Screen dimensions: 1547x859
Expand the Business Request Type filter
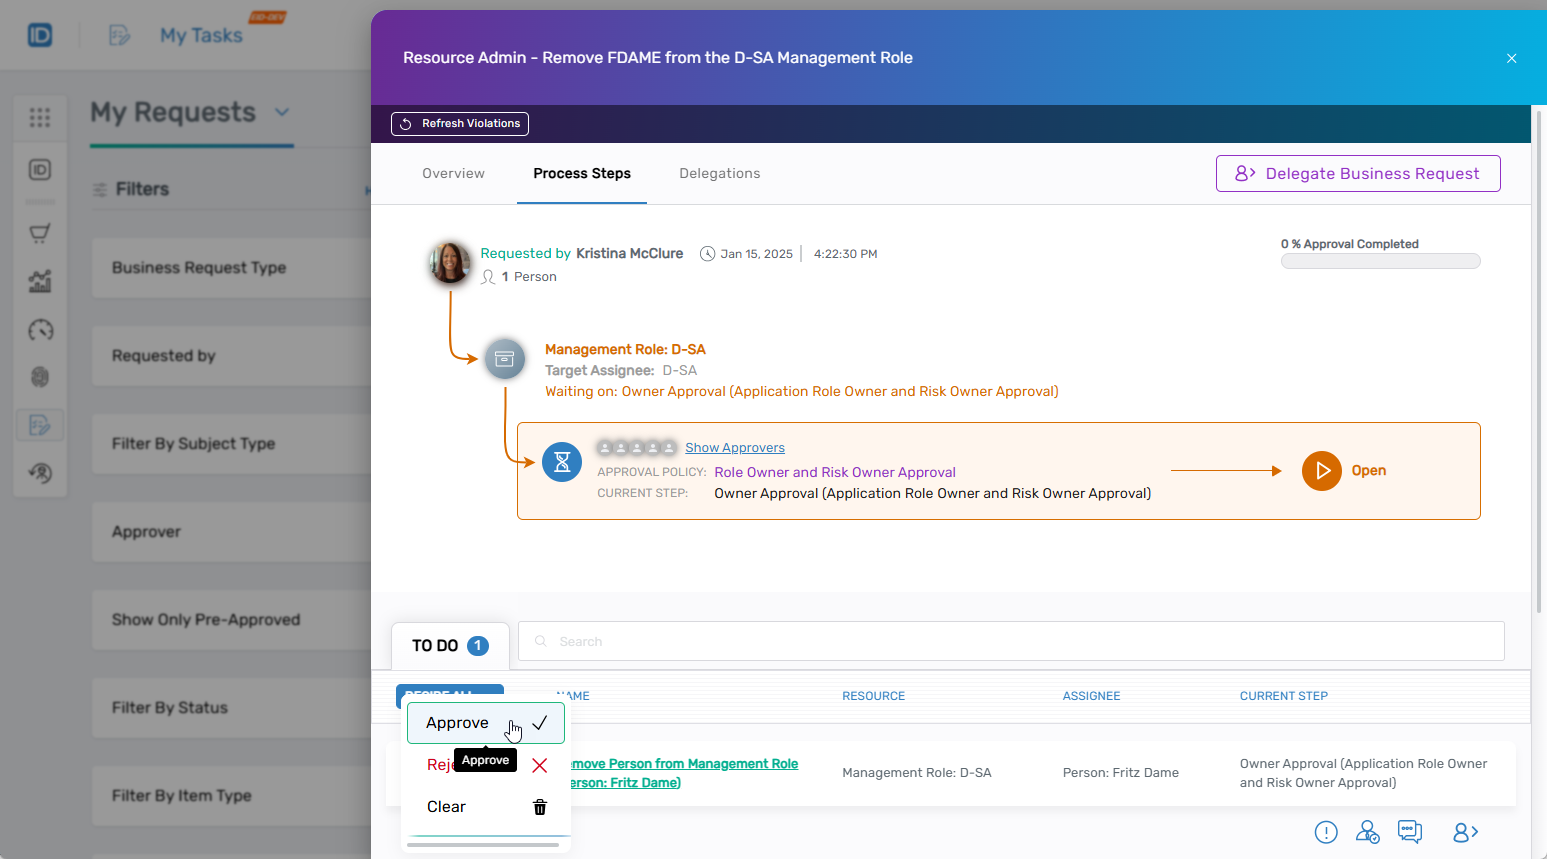coord(230,268)
